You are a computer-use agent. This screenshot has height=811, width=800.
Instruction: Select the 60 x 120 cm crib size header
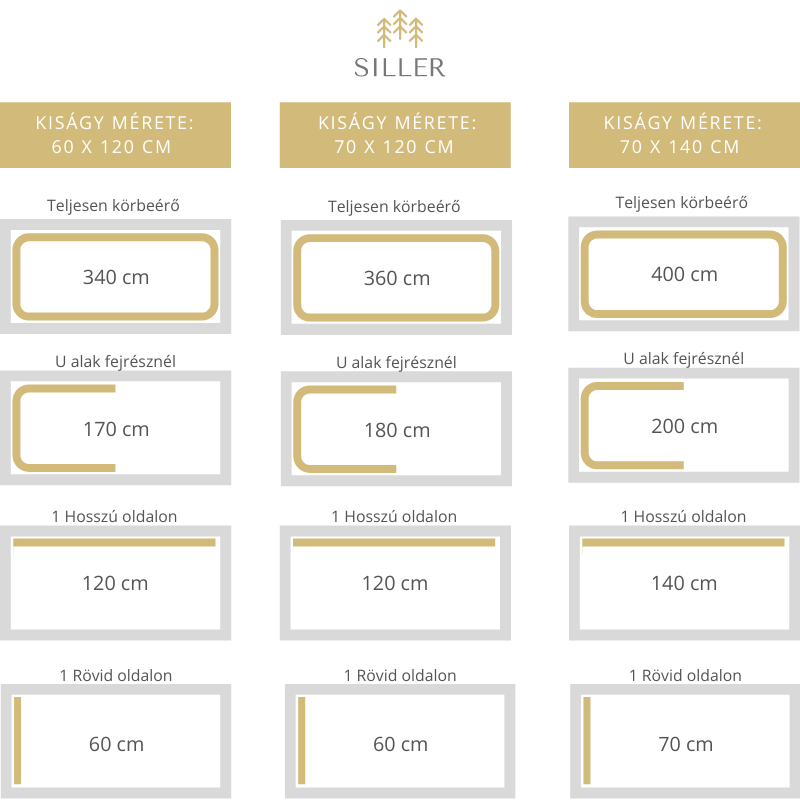click(115, 135)
